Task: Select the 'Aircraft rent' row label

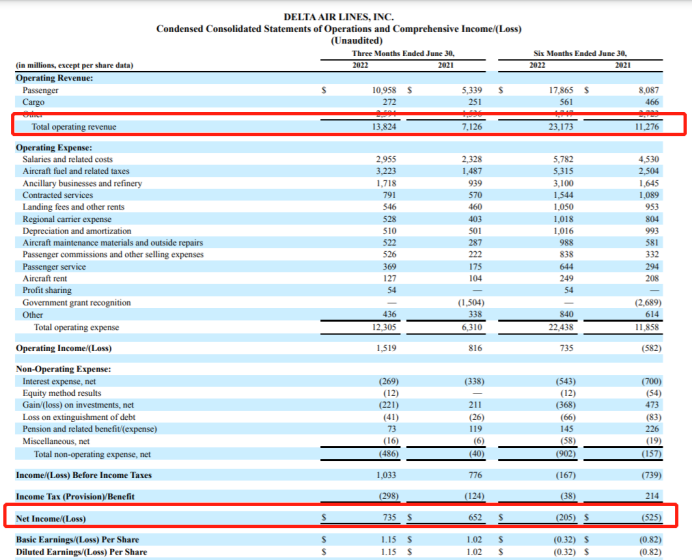Action: 45,278
